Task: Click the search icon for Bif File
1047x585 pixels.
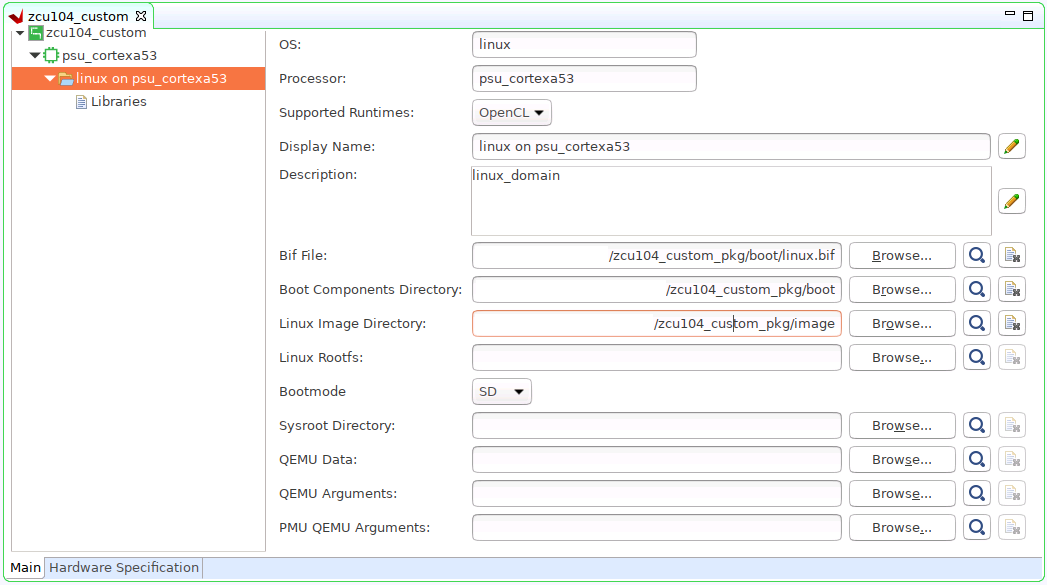Action: tap(976, 256)
